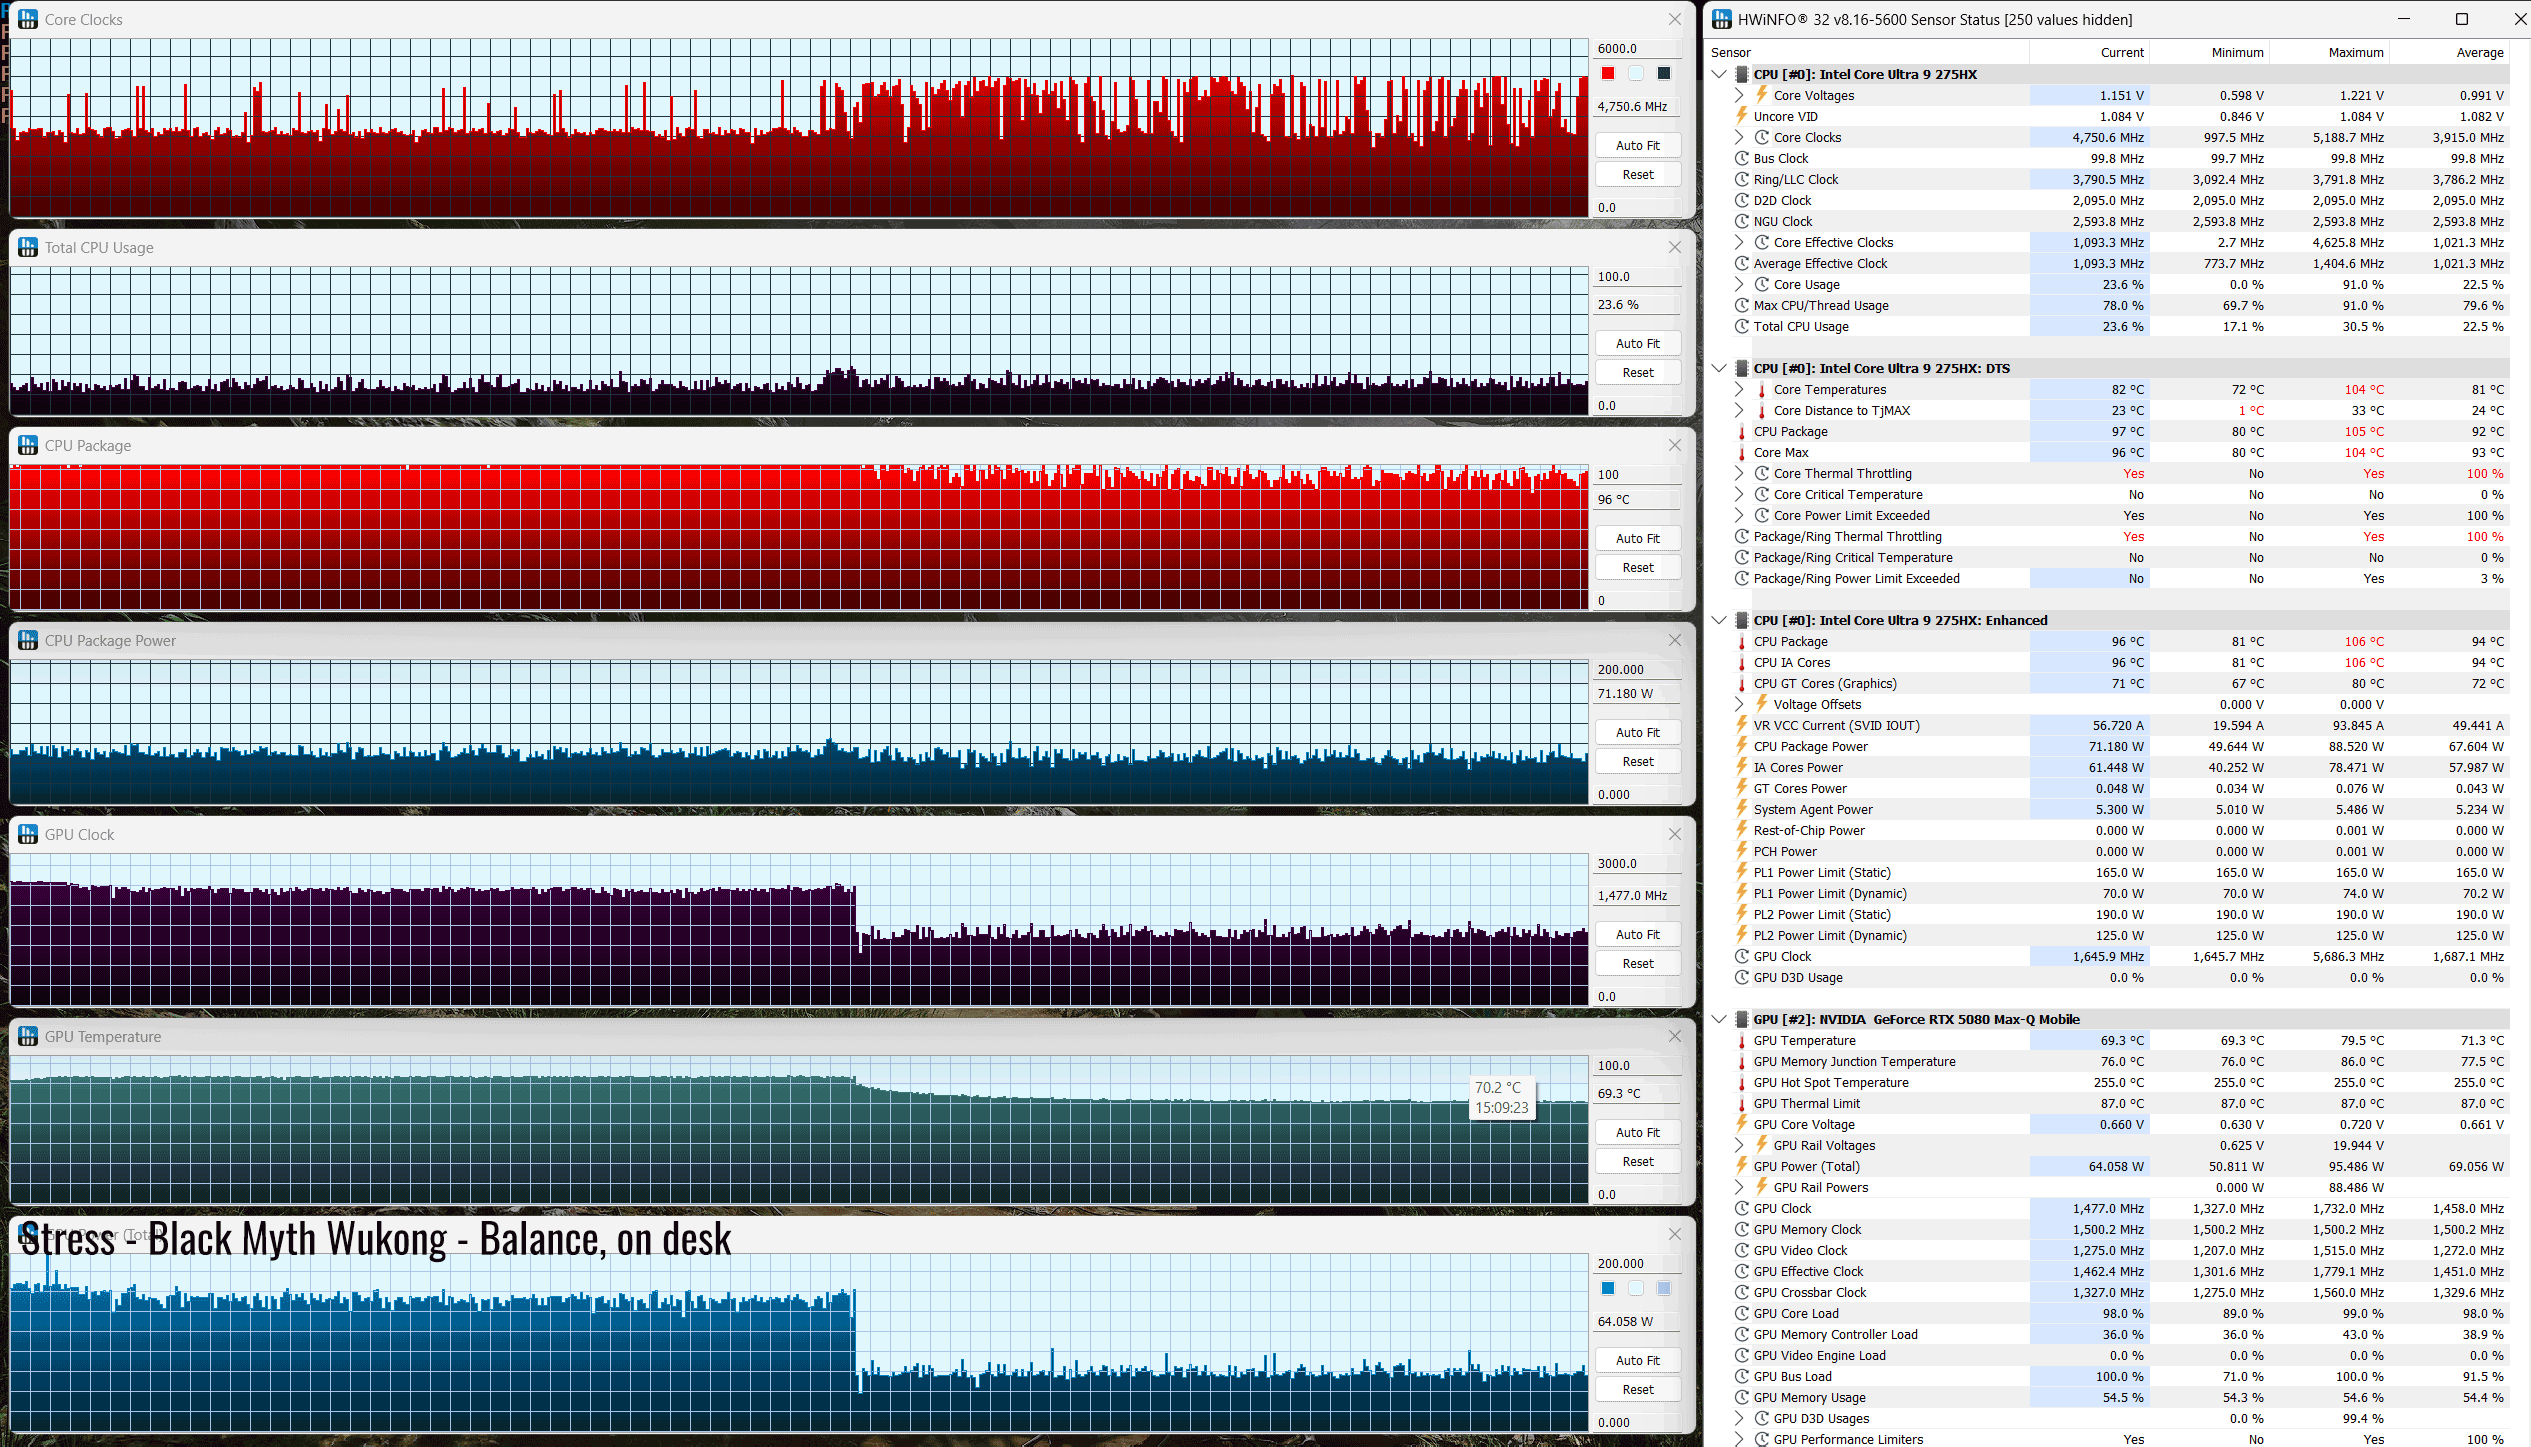The image size is (2531, 1447).
Task: Collapse the NVIDIA GeForce RTX 5080 section
Action: [1719, 1019]
